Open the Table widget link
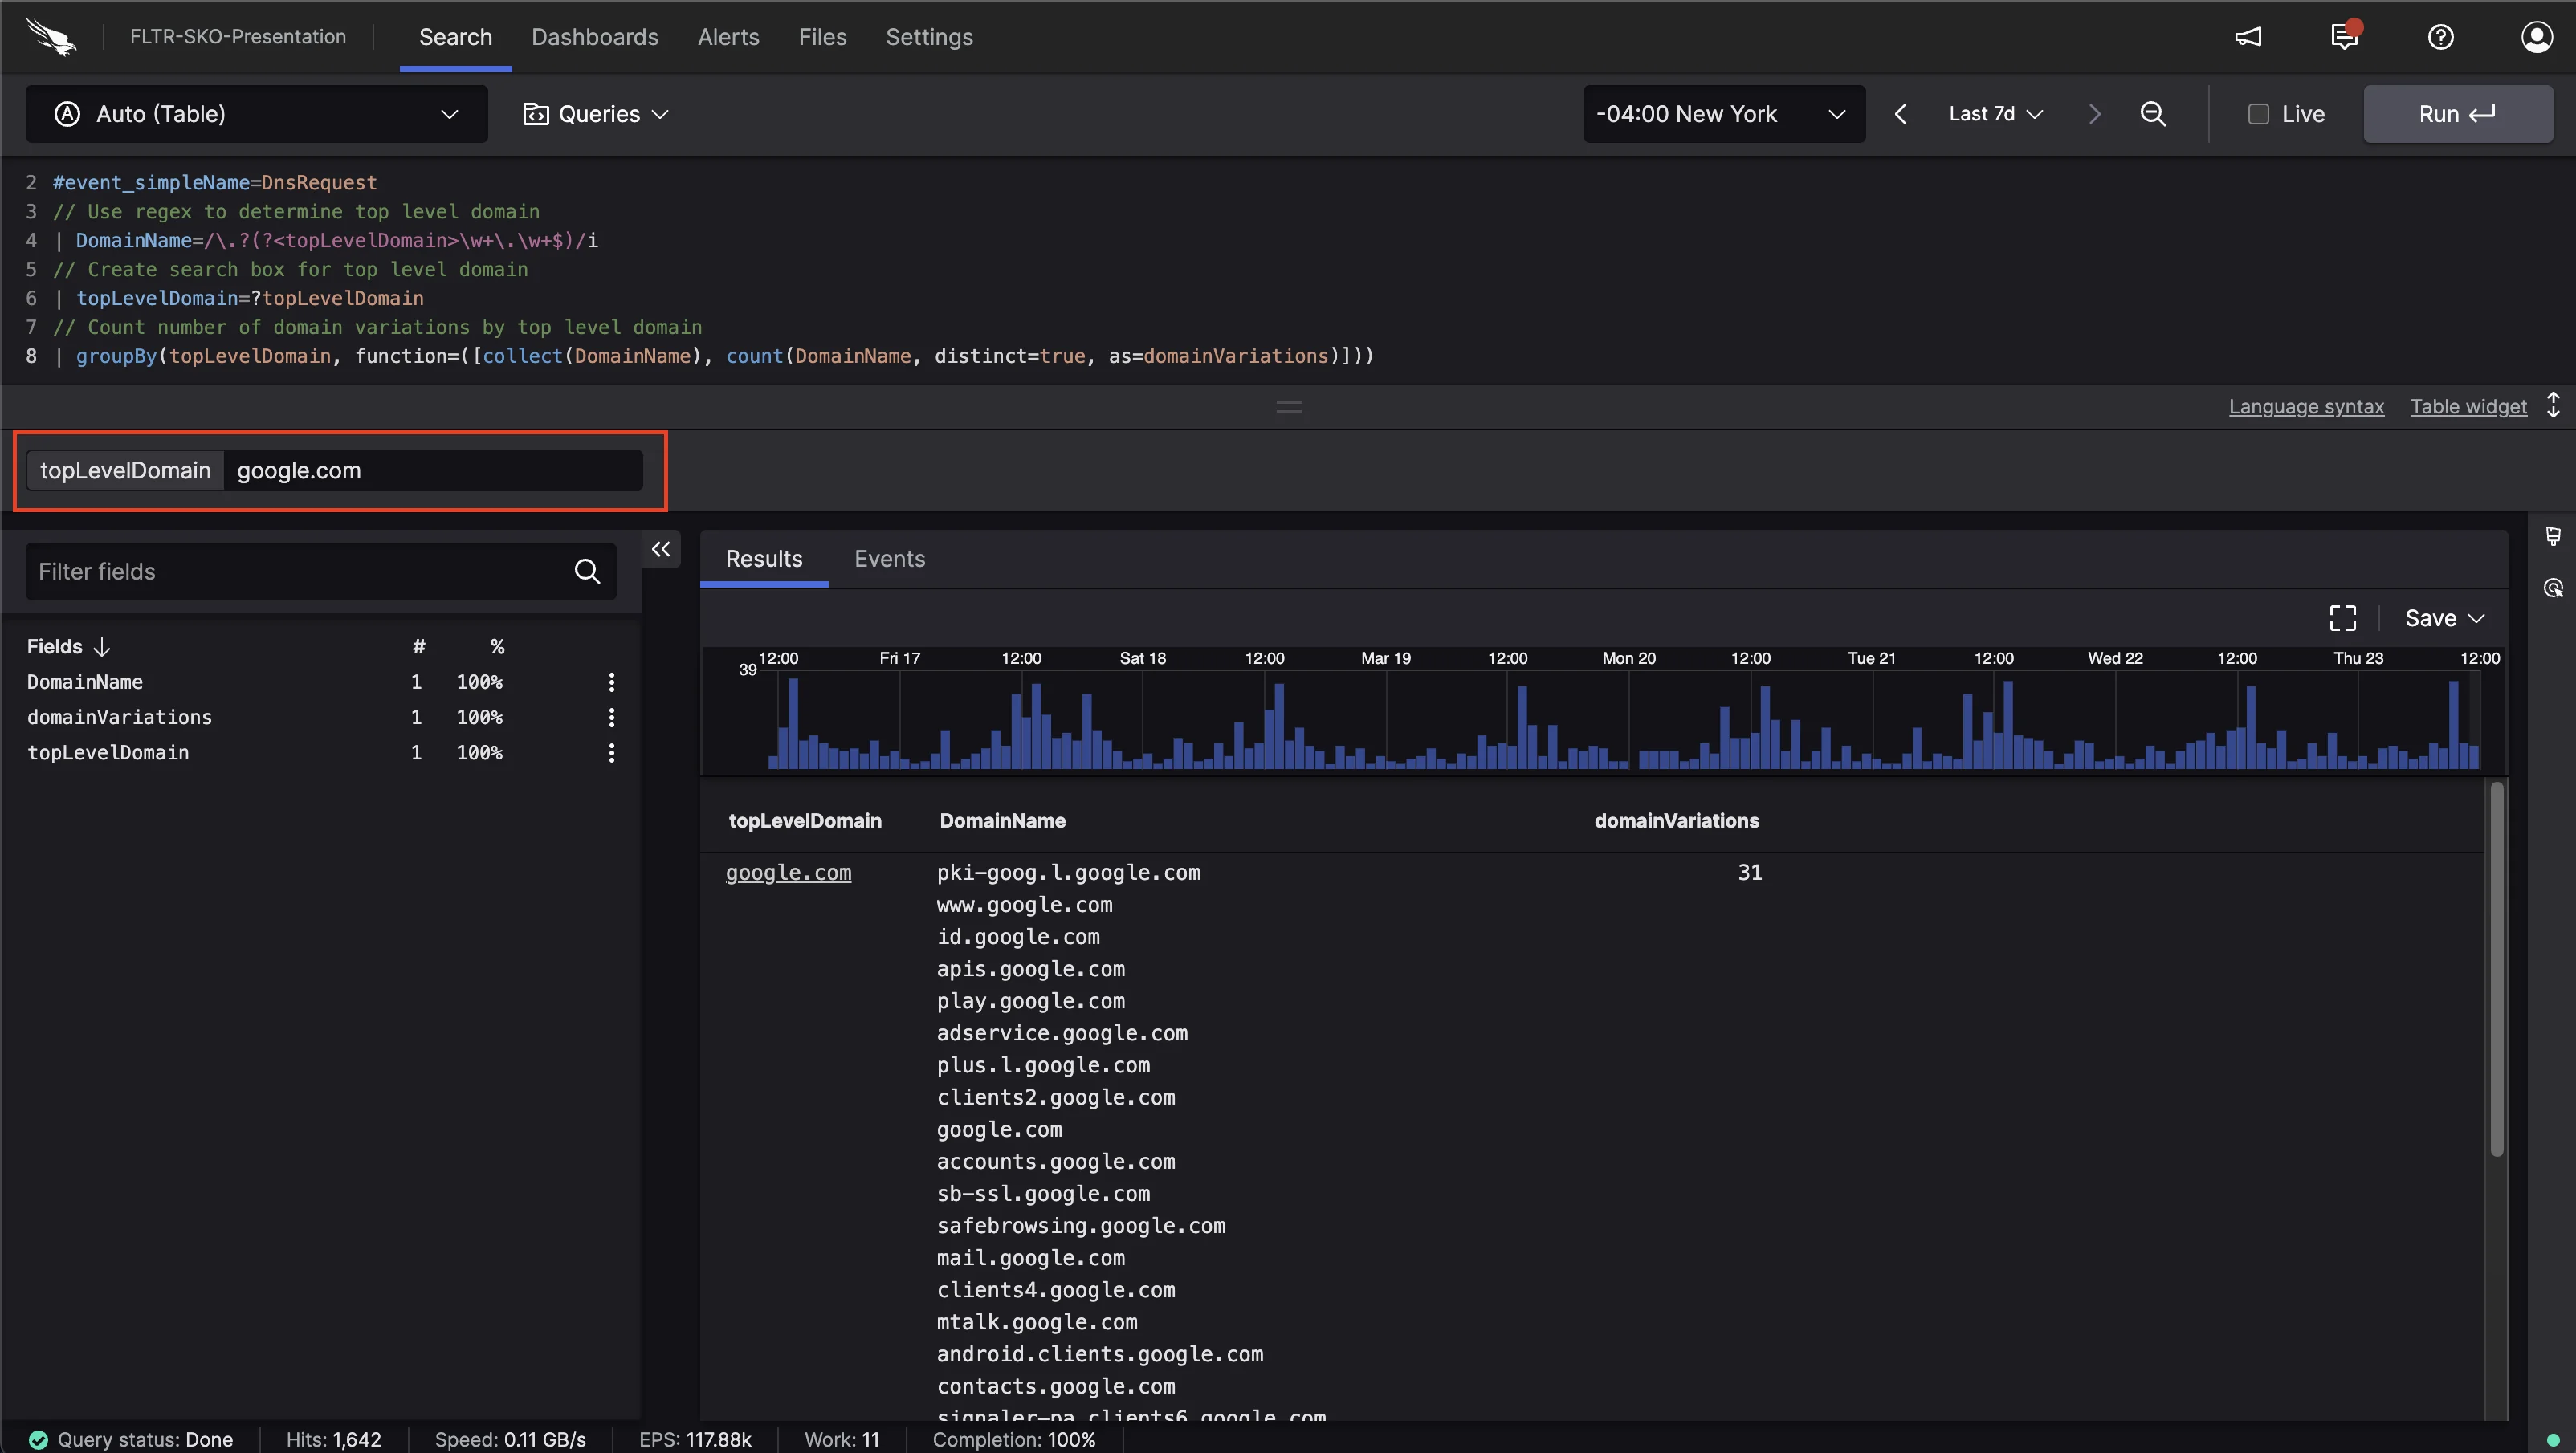Screen dimensions: 2576x1453 point(2468,406)
